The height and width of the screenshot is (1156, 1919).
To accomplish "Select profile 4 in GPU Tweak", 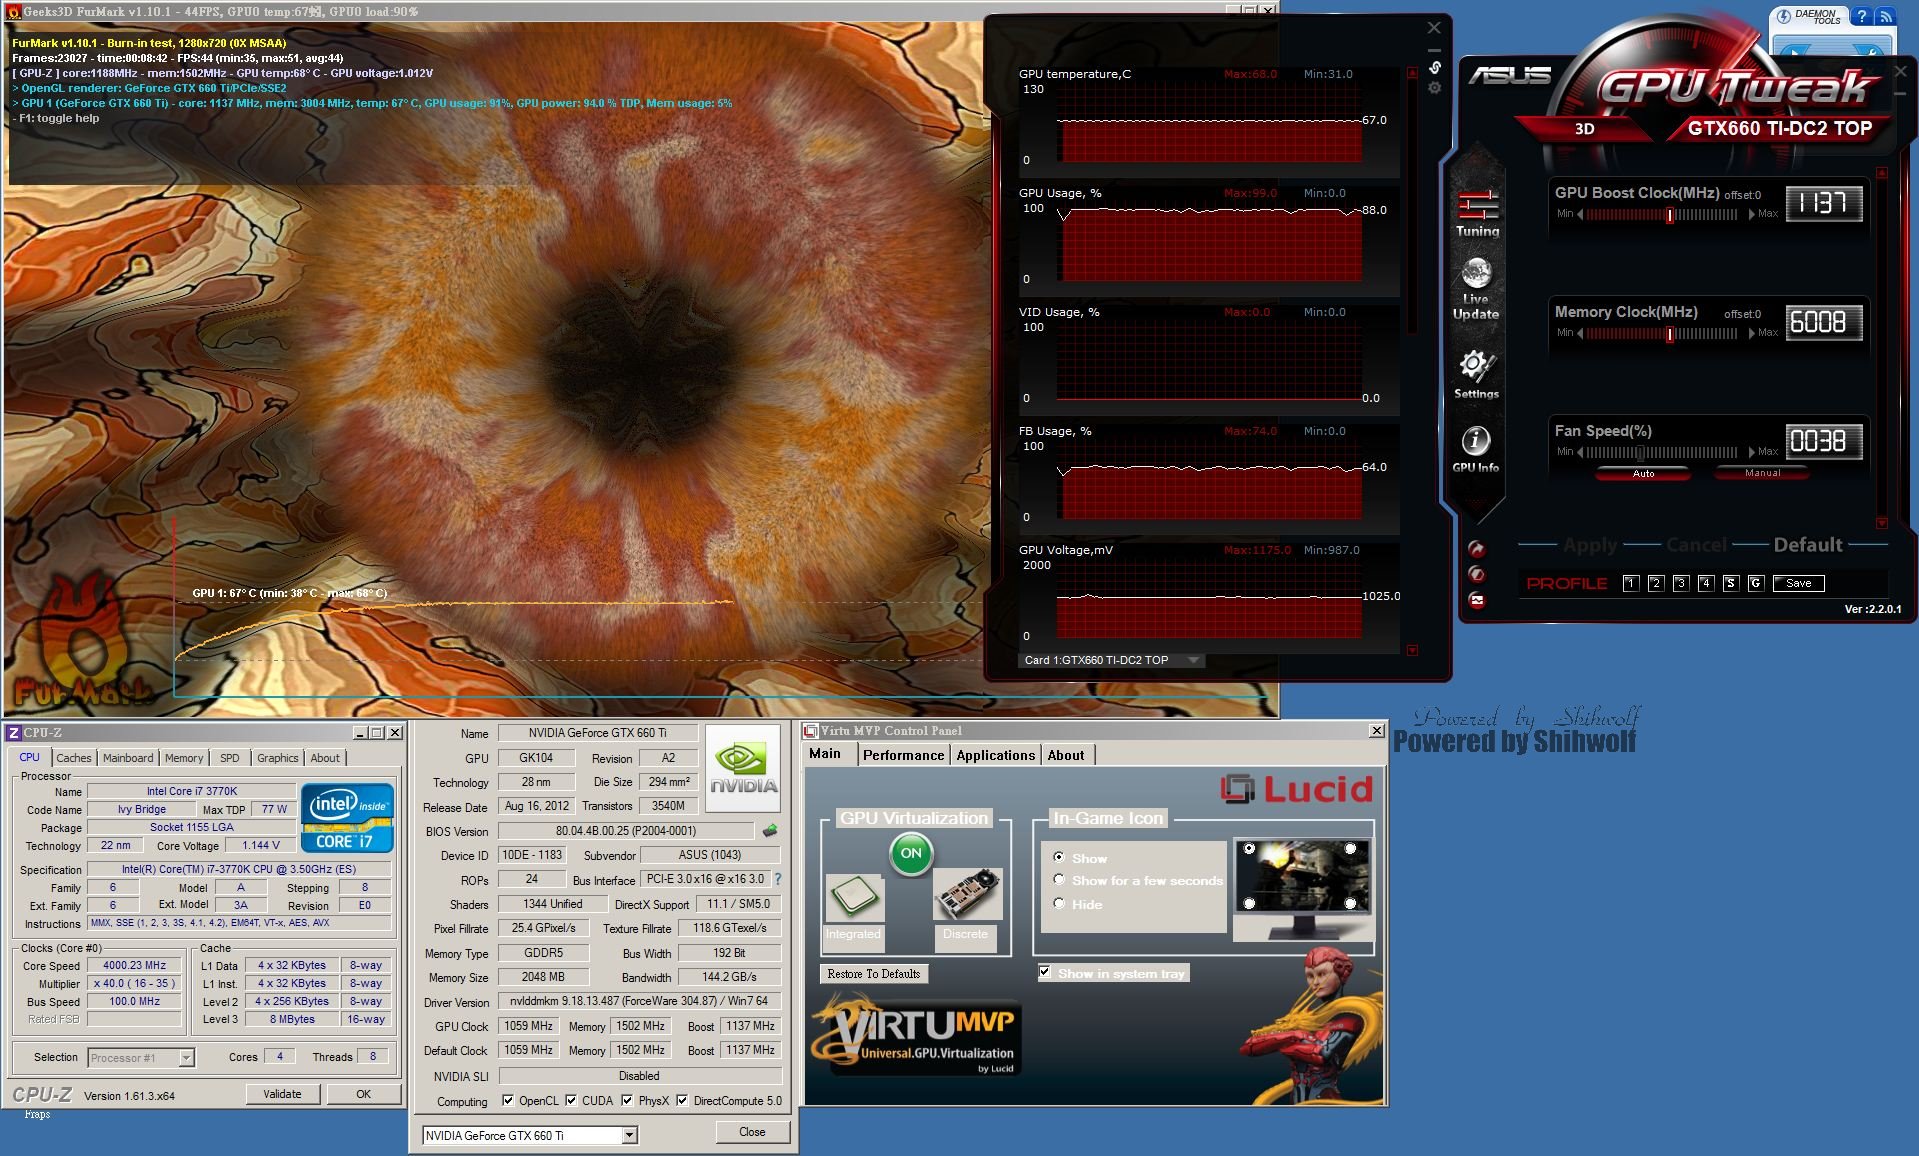I will click(1706, 583).
